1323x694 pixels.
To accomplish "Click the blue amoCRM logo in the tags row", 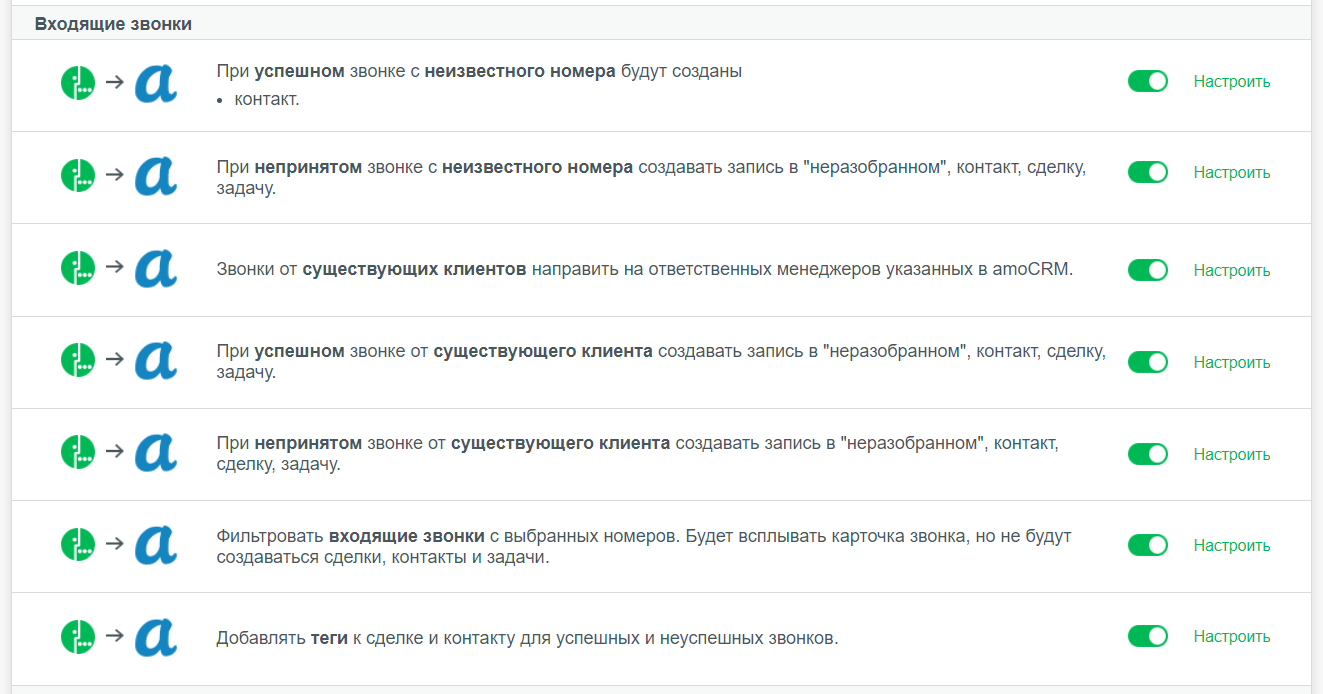I will point(155,637).
